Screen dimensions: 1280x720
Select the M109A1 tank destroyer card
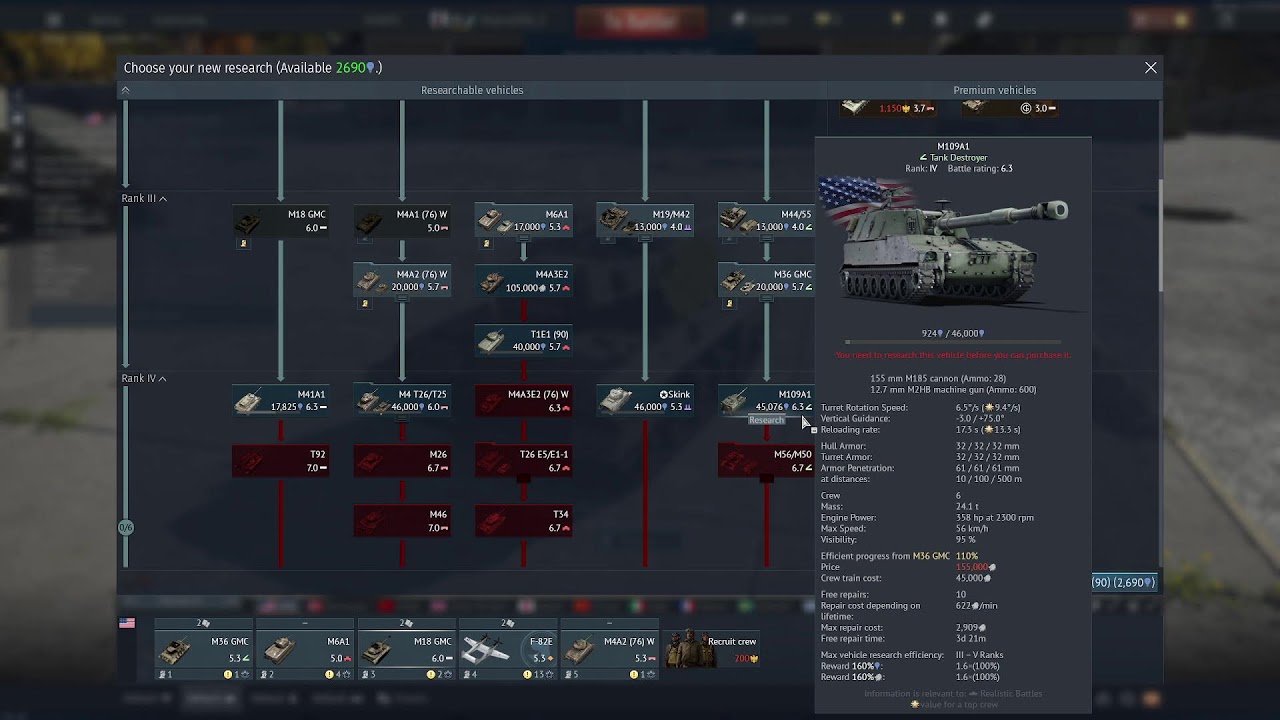(766, 401)
